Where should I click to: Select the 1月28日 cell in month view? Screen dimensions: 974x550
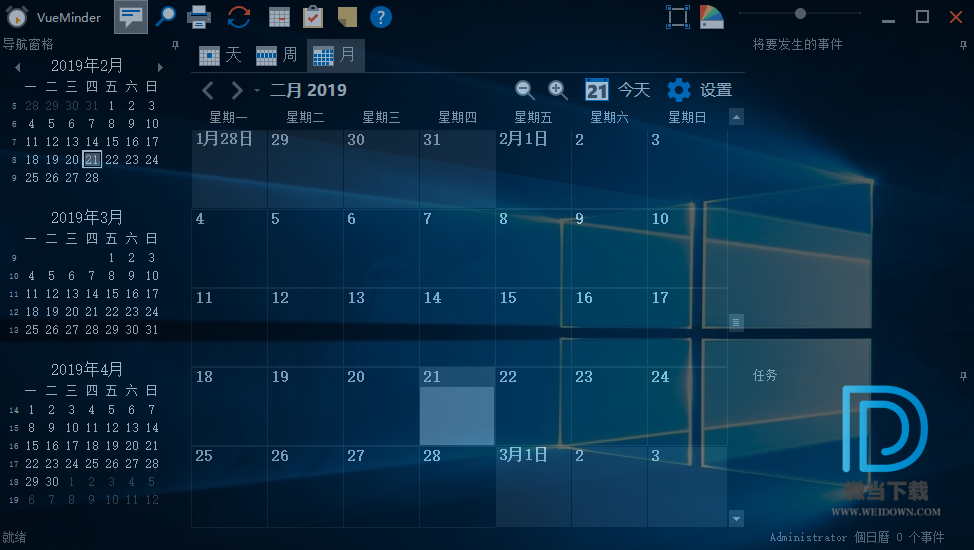point(229,169)
